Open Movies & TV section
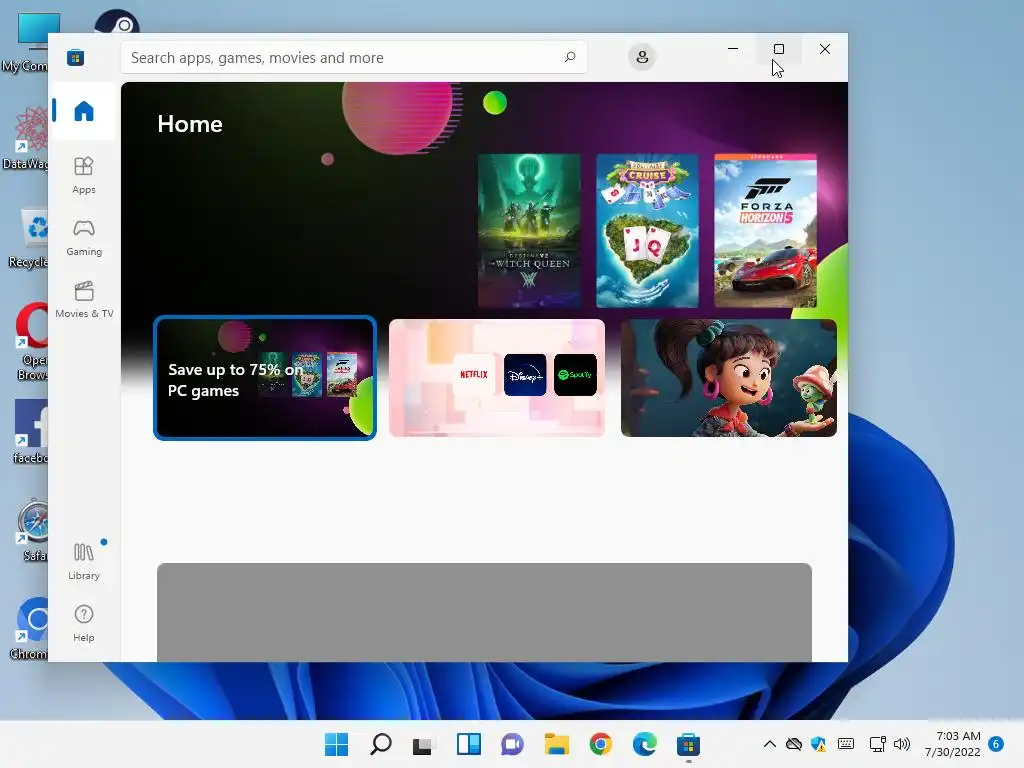 coord(84,299)
